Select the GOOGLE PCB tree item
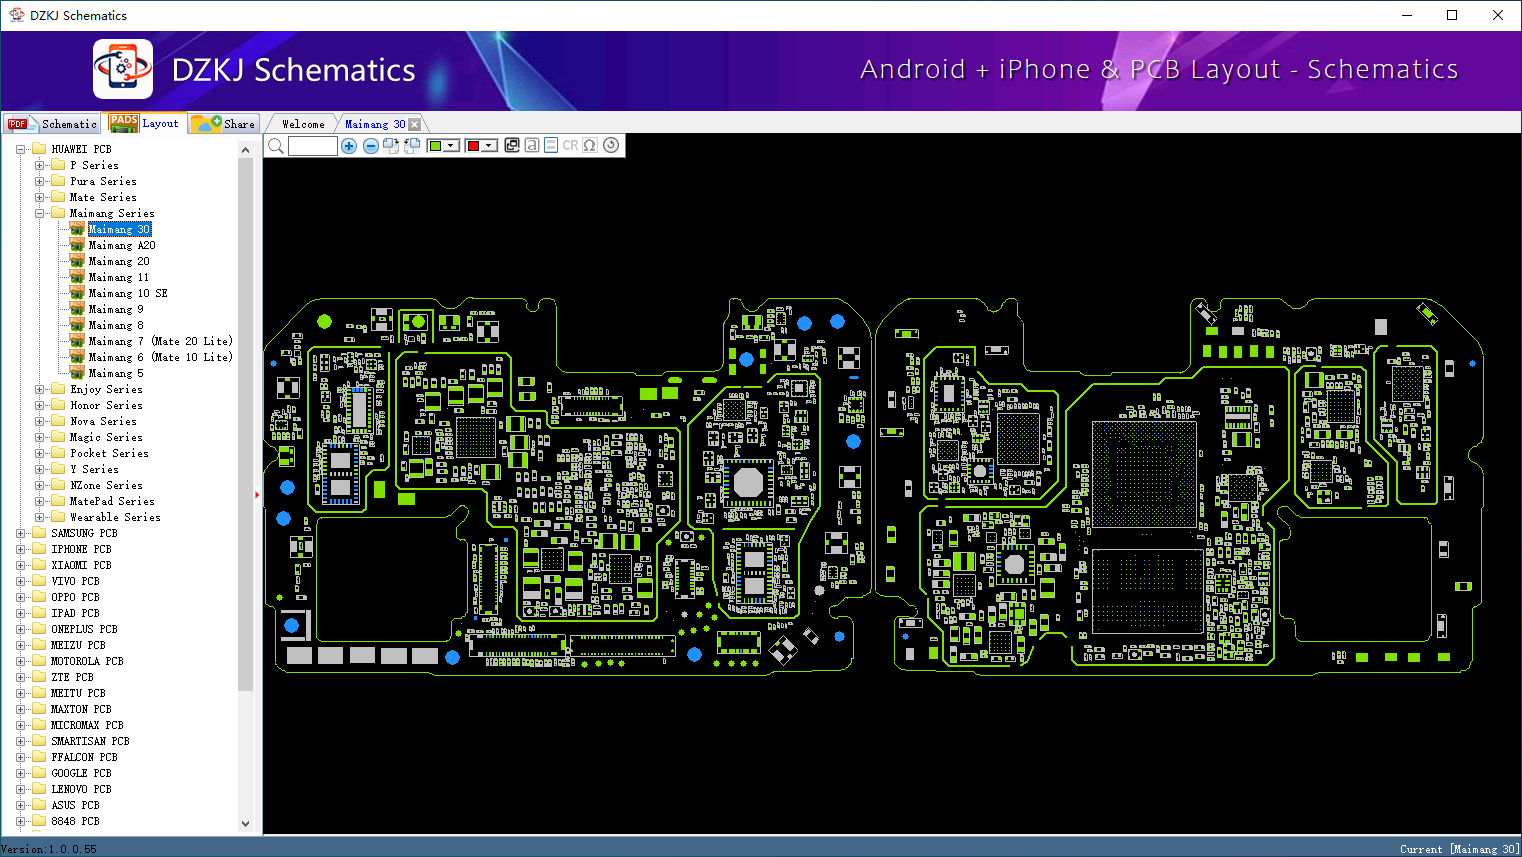1522x857 pixels. coord(81,773)
